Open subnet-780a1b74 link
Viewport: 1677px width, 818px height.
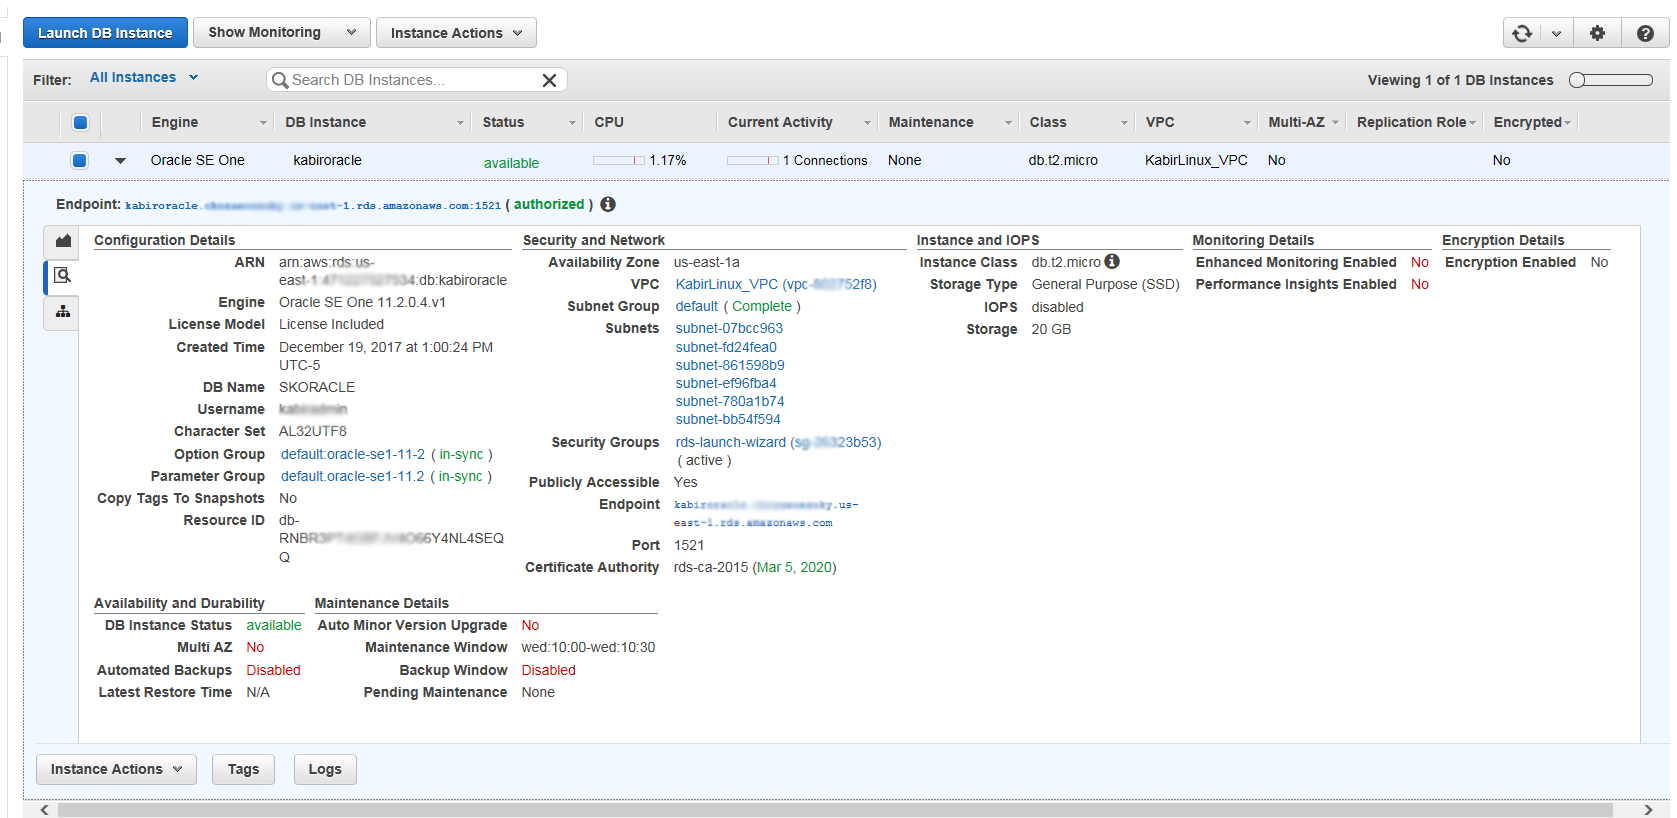pos(730,401)
